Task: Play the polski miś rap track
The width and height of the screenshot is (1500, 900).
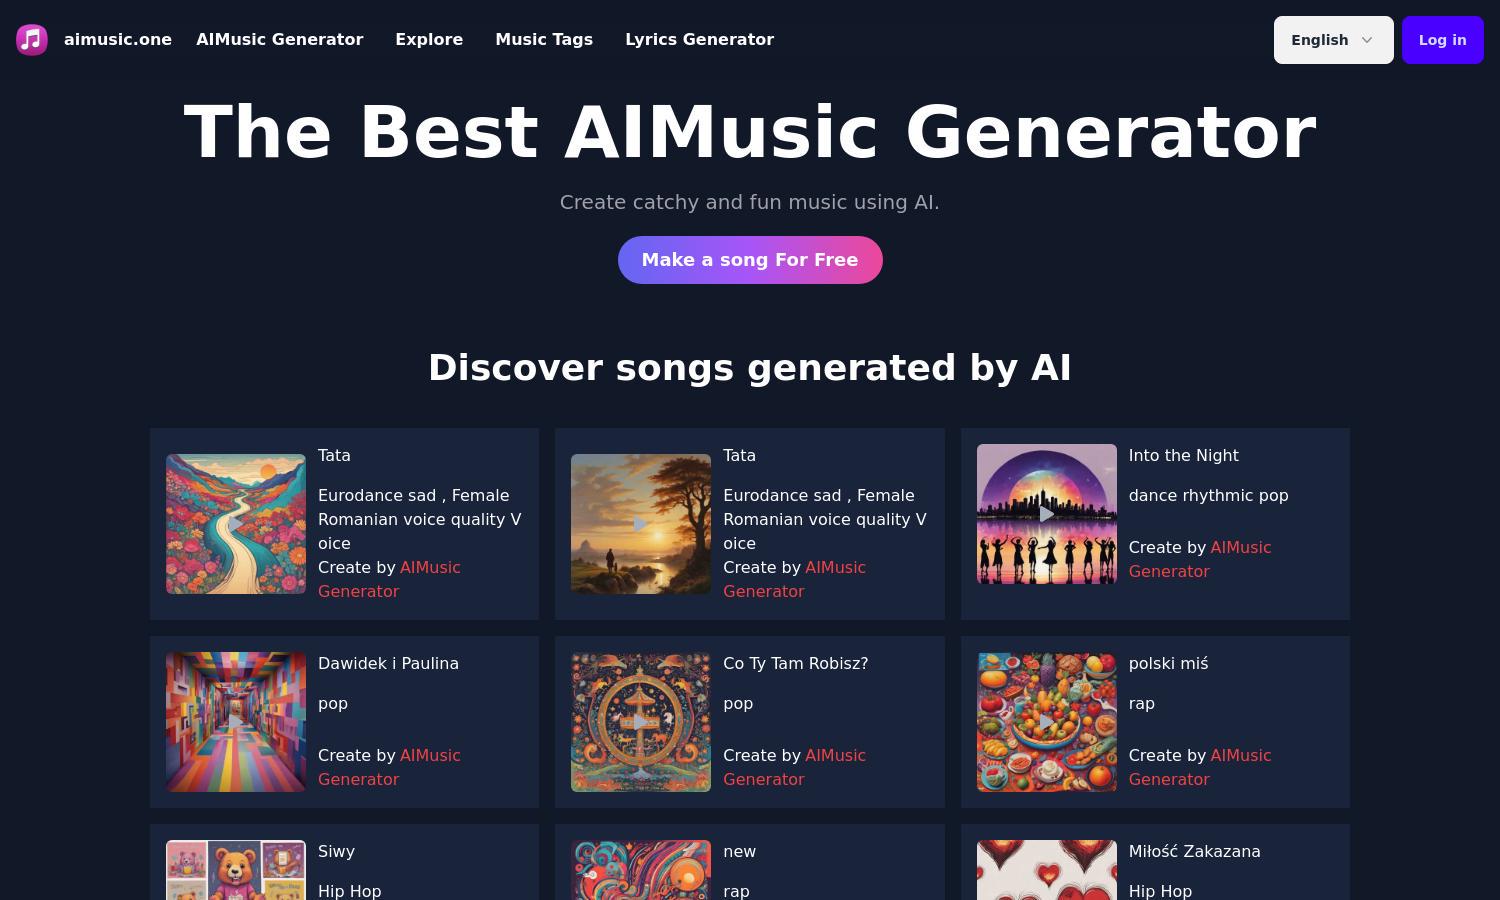Action: click(1047, 722)
